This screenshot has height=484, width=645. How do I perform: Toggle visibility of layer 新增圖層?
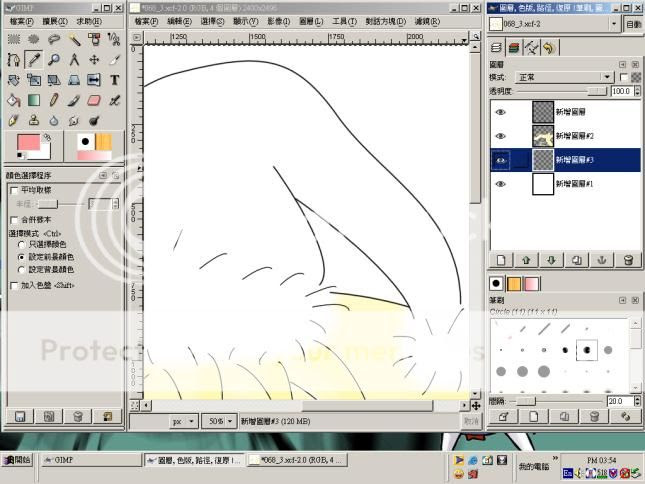click(x=500, y=112)
